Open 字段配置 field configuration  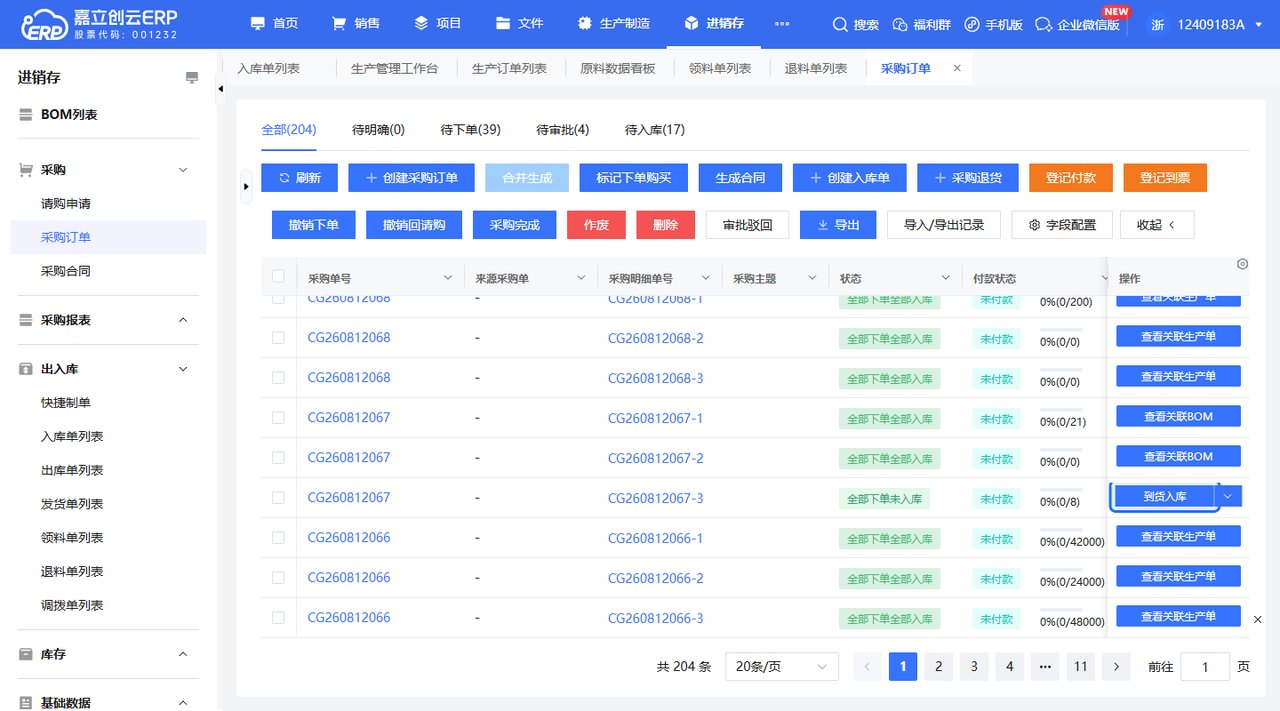[1062, 225]
